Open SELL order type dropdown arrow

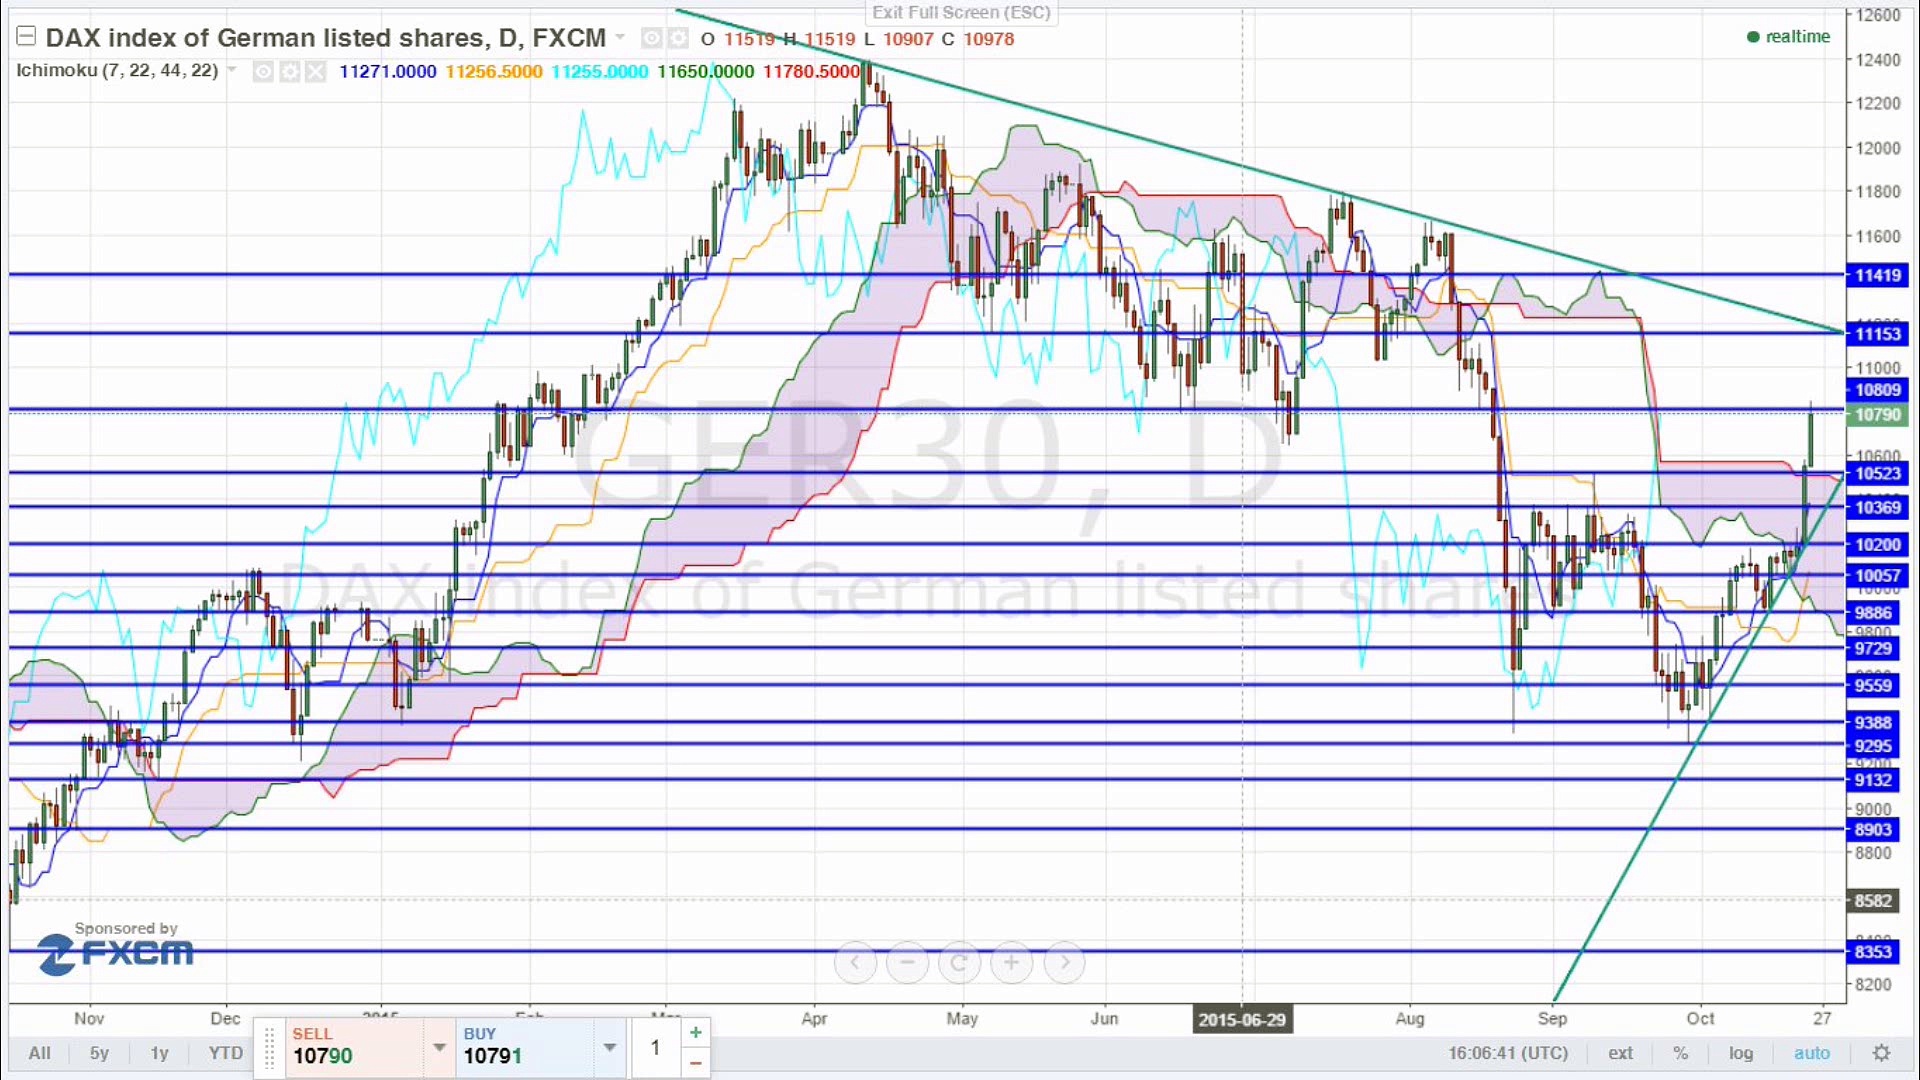(439, 1047)
